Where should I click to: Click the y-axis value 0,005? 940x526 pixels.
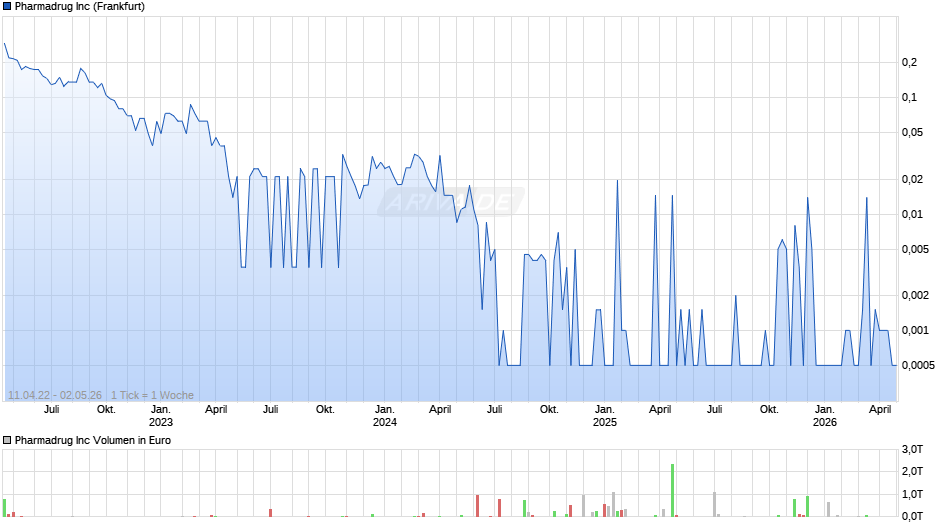[x=915, y=250]
